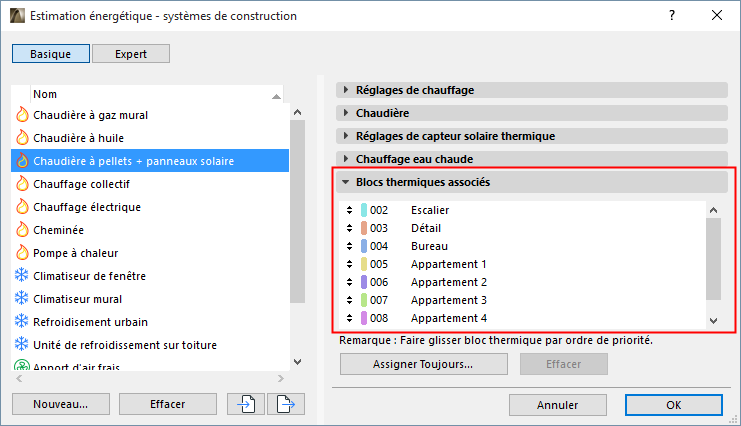Select Cheminée in the systems list
Screen dimensions: 741x426
[150, 230]
